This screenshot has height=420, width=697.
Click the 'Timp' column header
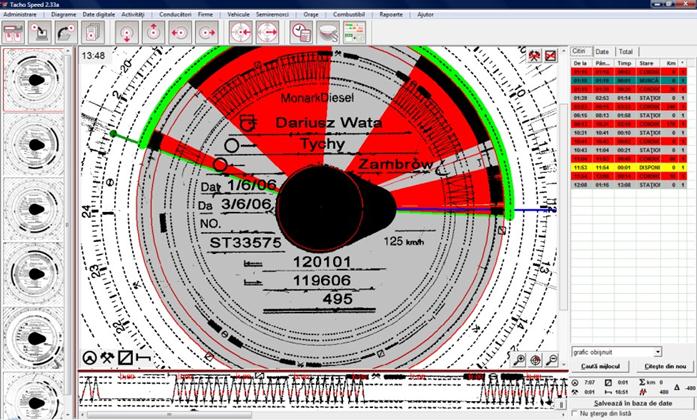pyautogui.click(x=625, y=64)
